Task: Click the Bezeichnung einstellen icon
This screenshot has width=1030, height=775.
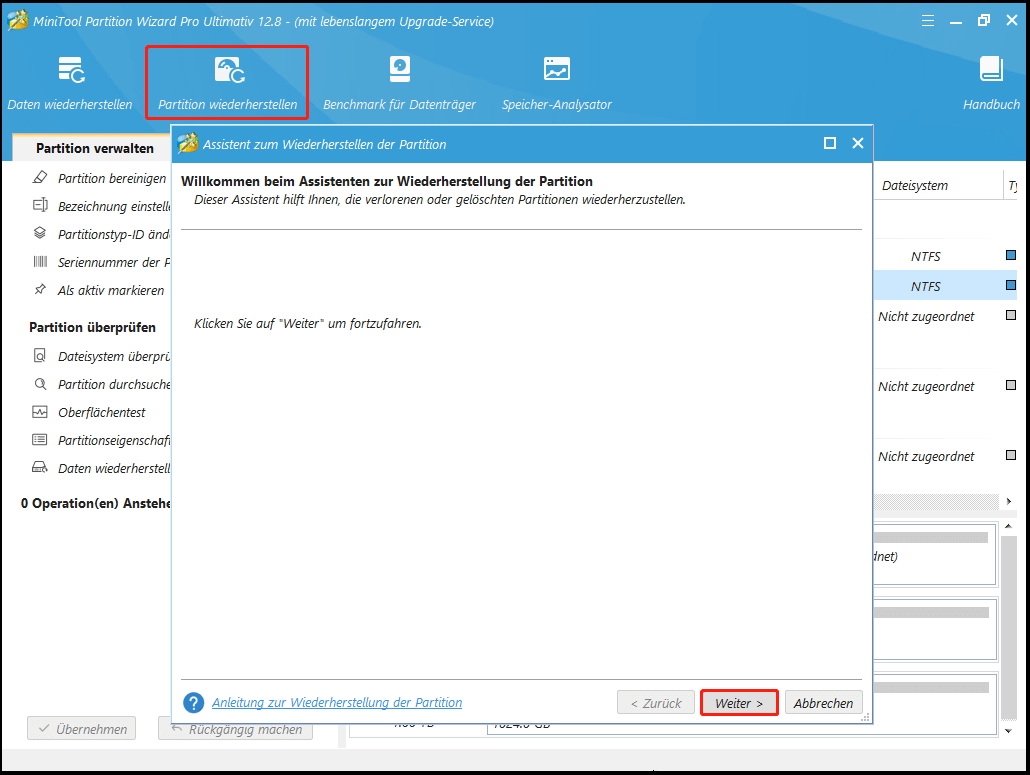Action: (40, 206)
